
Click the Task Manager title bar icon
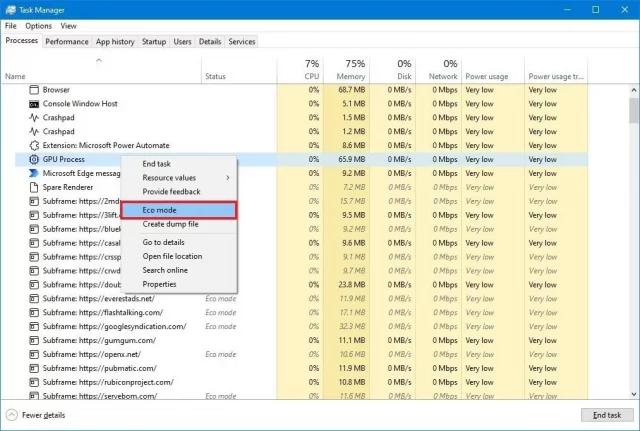pos(11,10)
